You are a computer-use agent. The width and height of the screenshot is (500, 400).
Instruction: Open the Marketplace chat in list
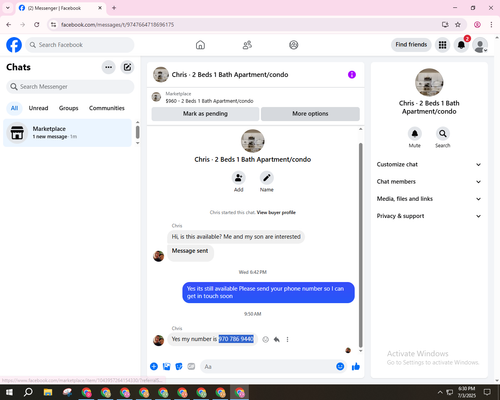click(67, 133)
